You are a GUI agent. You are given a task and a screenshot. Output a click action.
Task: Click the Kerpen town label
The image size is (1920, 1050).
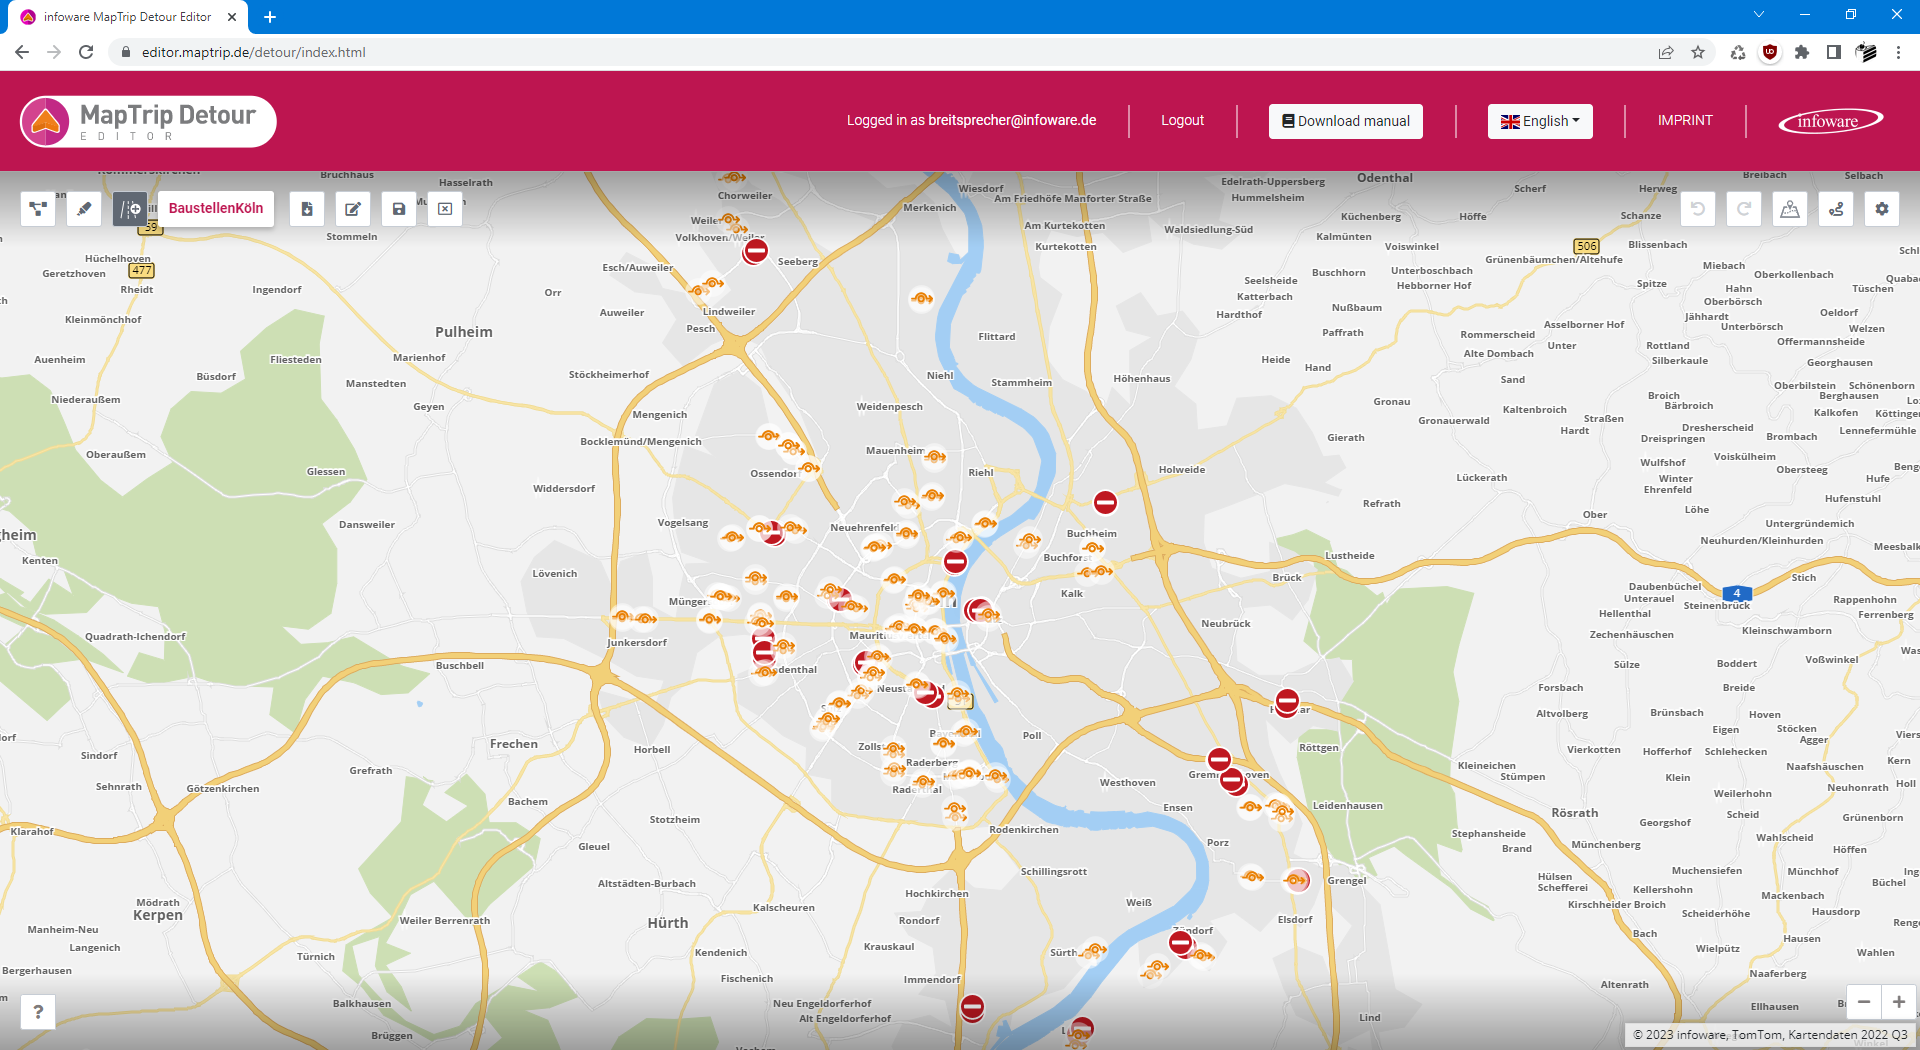pyautogui.click(x=158, y=915)
